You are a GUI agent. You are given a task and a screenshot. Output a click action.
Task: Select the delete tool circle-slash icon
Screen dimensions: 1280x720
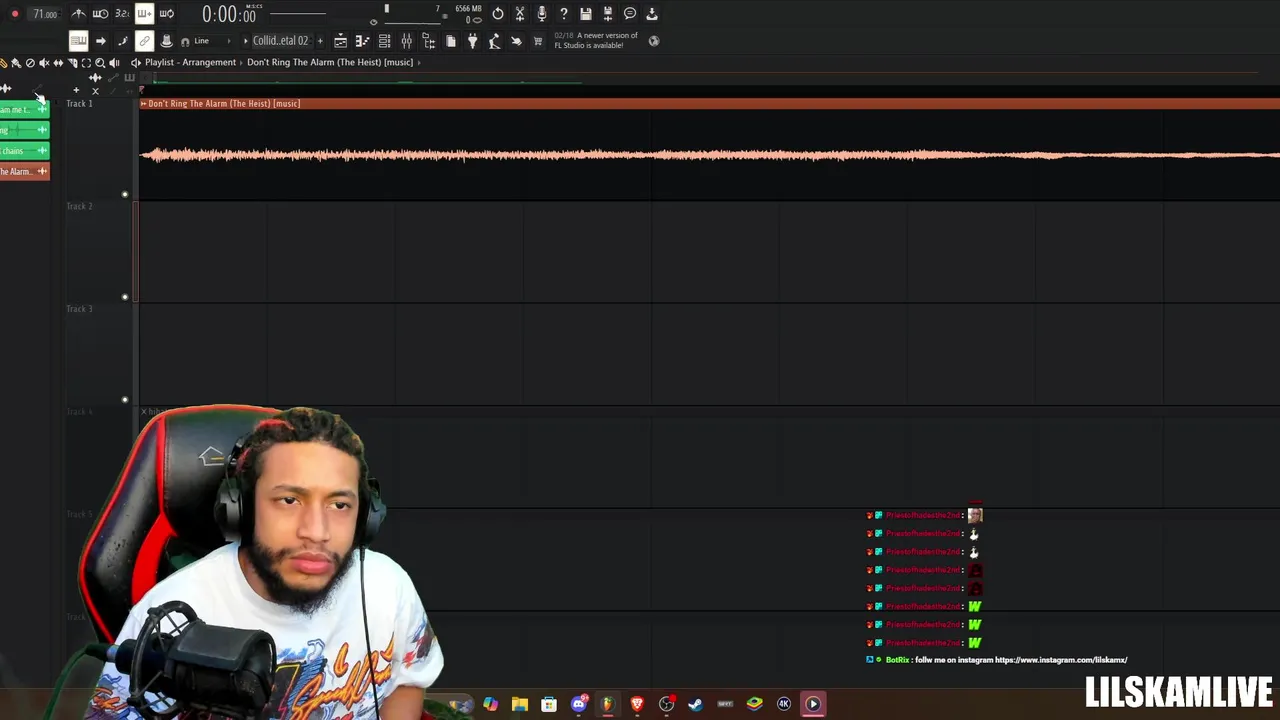(x=30, y=63)
